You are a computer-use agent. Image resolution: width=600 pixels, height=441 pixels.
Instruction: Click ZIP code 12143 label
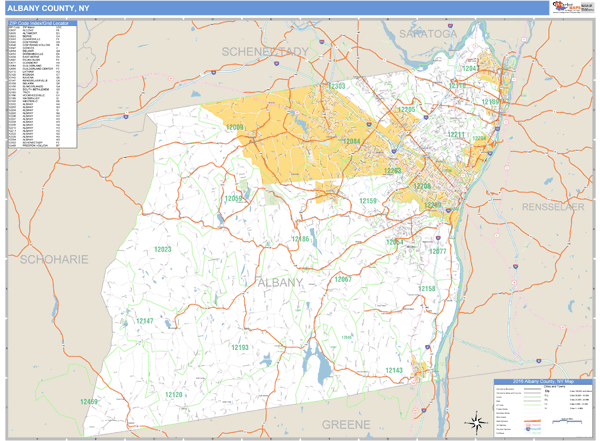point(395,370)
